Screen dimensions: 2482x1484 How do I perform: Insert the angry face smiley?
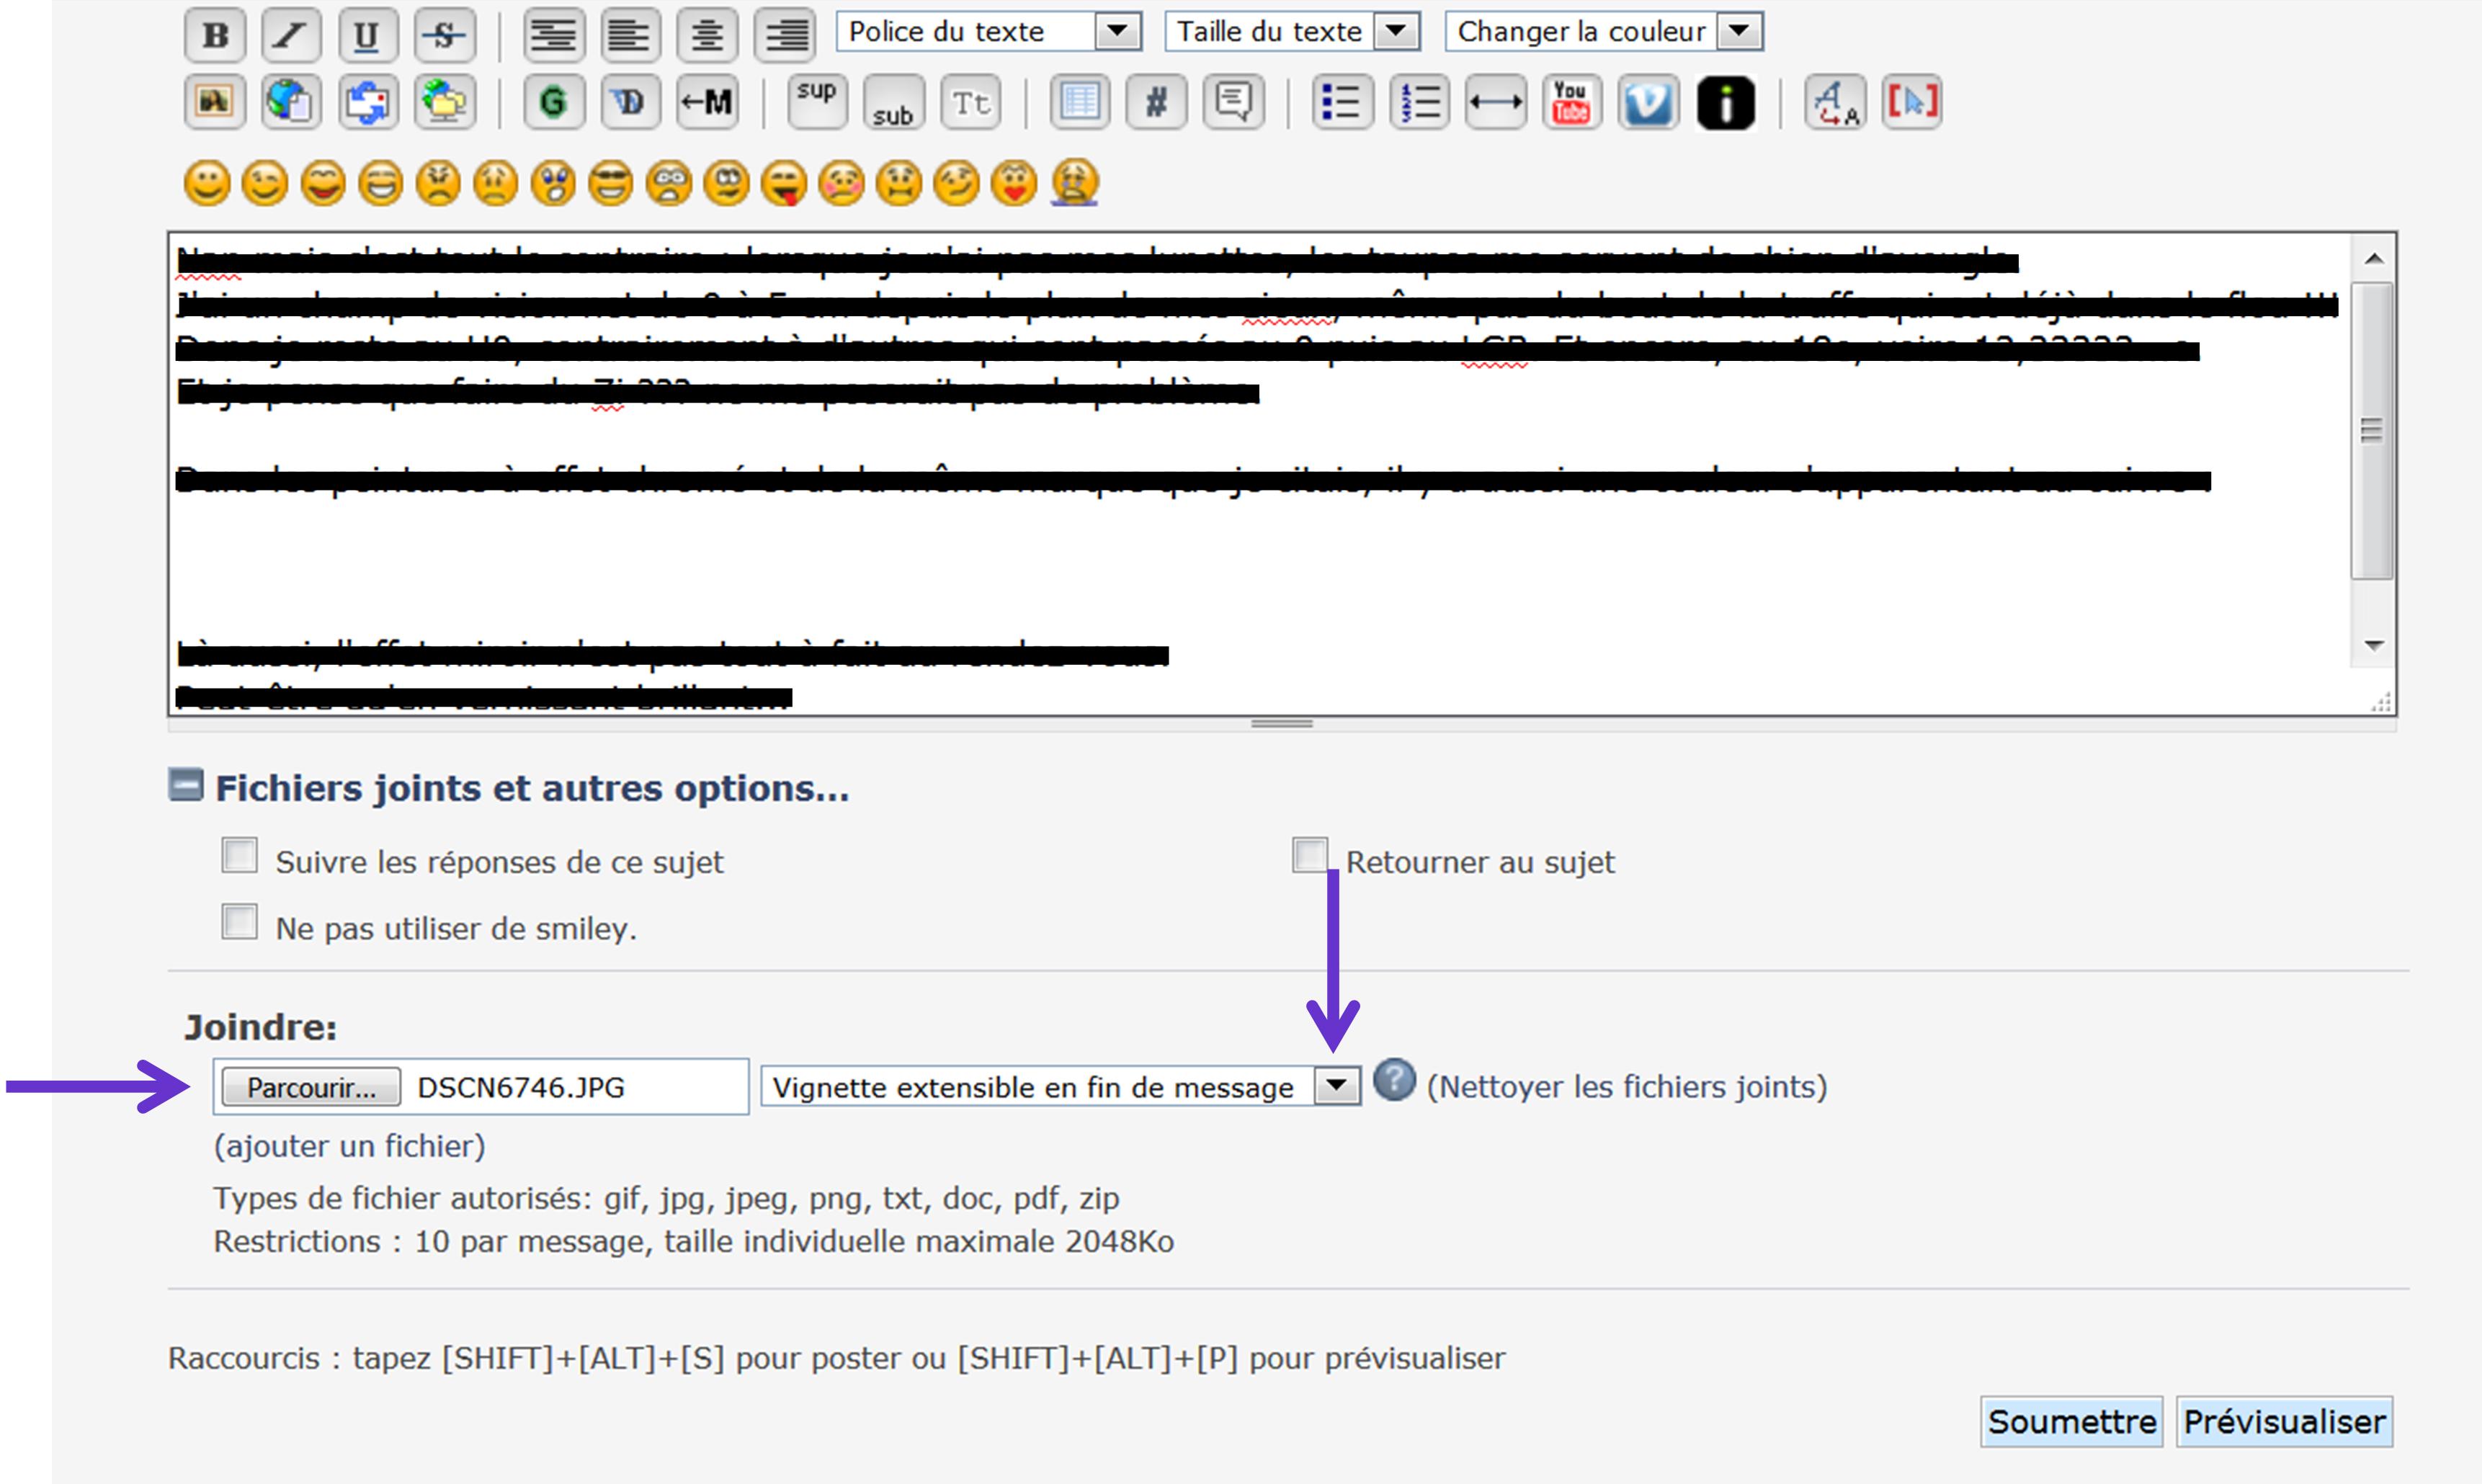[x=438, y=183]
